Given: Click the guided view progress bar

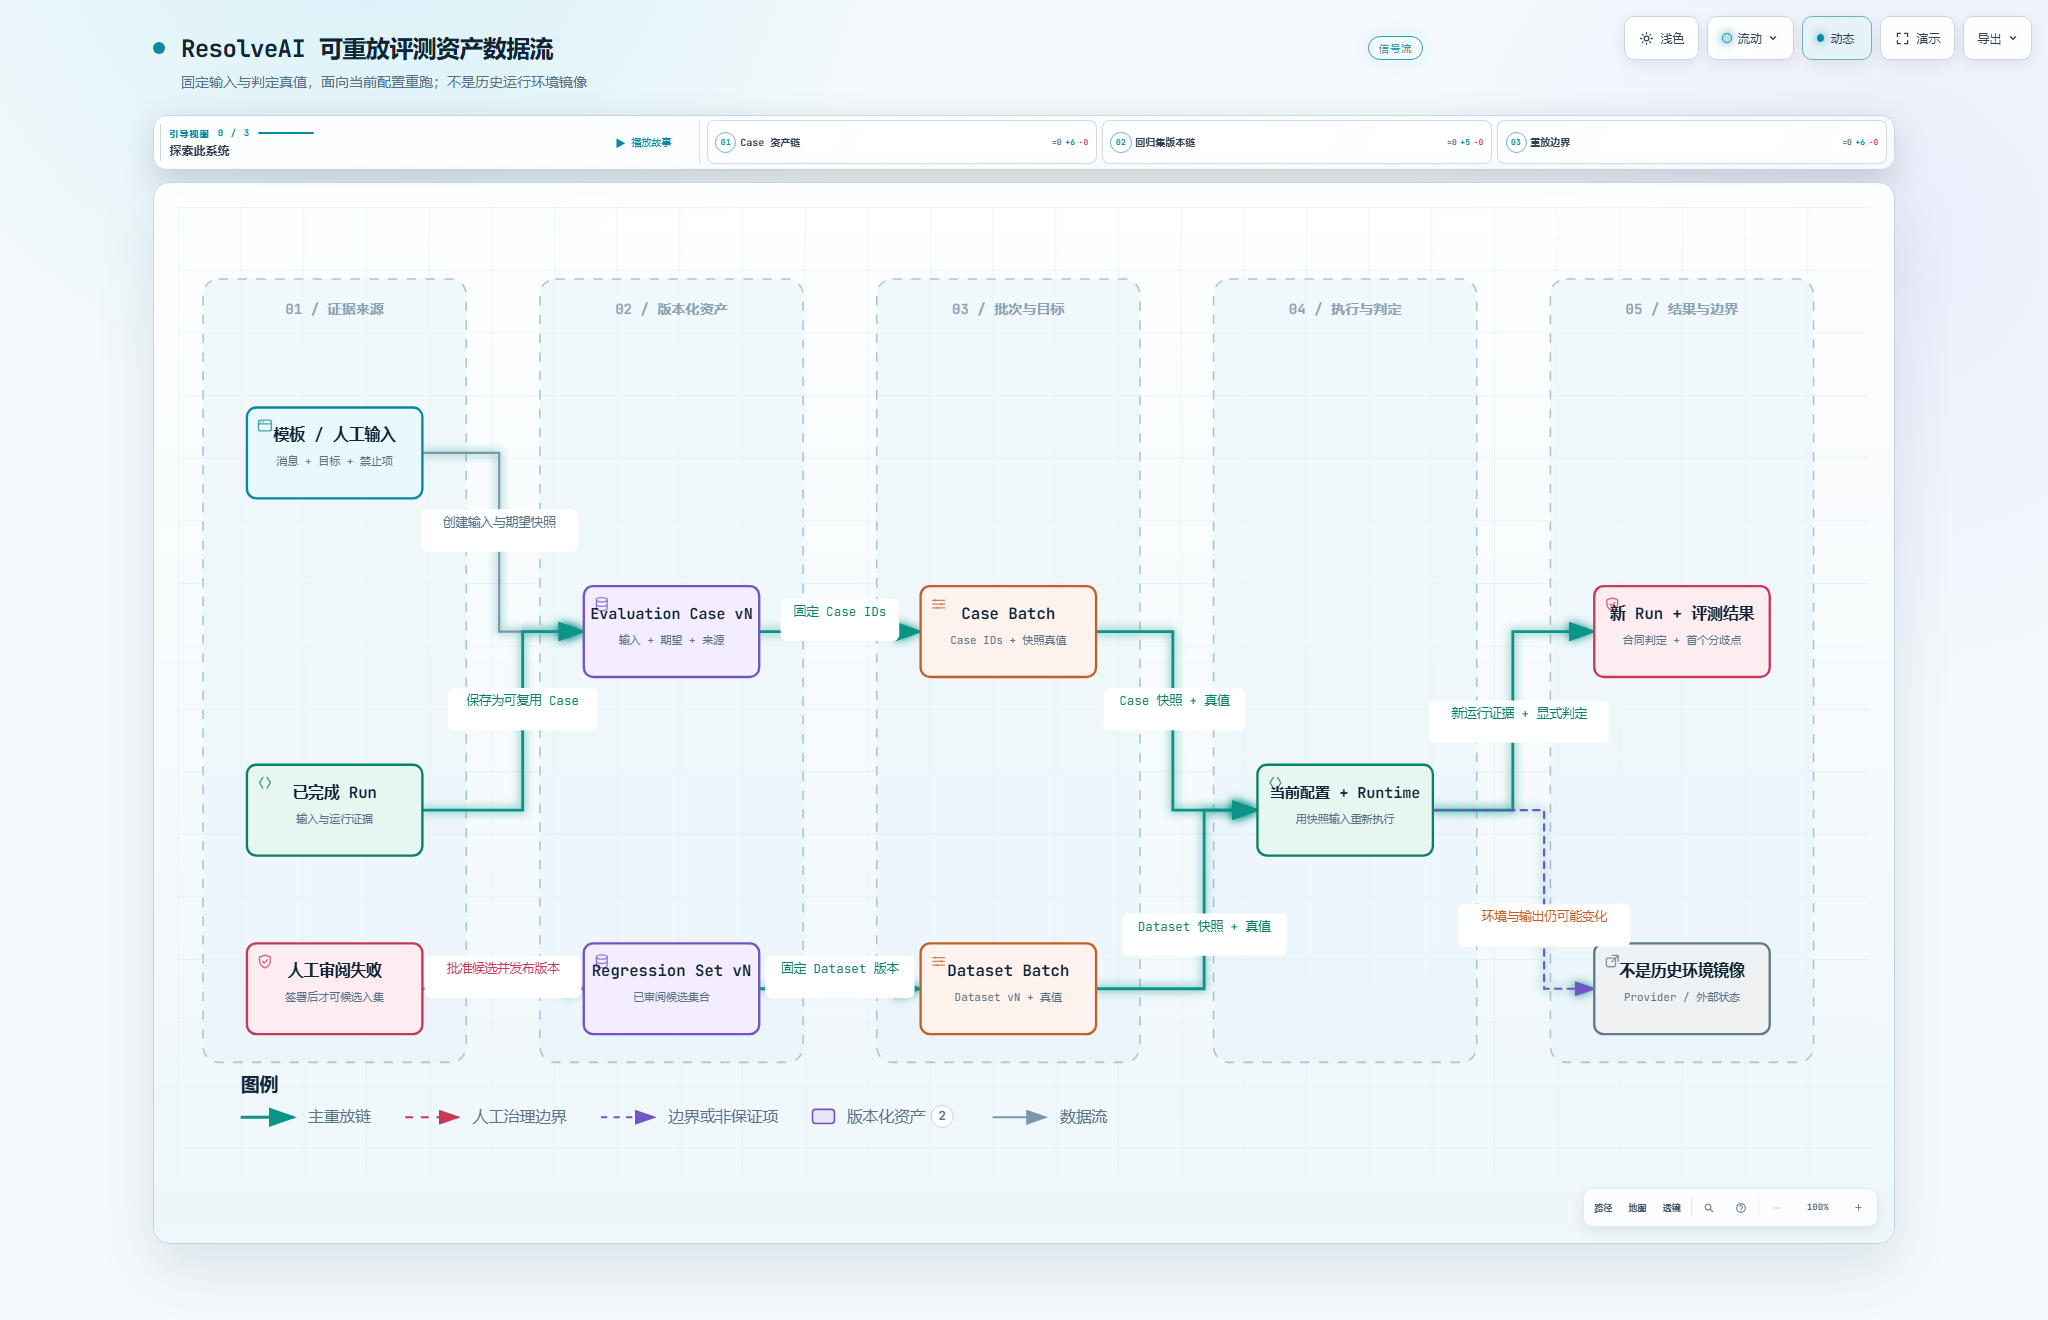Looking at the screenshot, I should point(286,133).
